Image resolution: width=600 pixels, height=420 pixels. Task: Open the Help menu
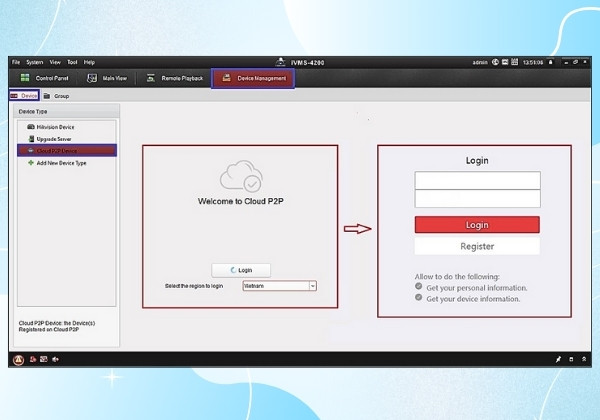pyautogui.click(x=89, y=62)
